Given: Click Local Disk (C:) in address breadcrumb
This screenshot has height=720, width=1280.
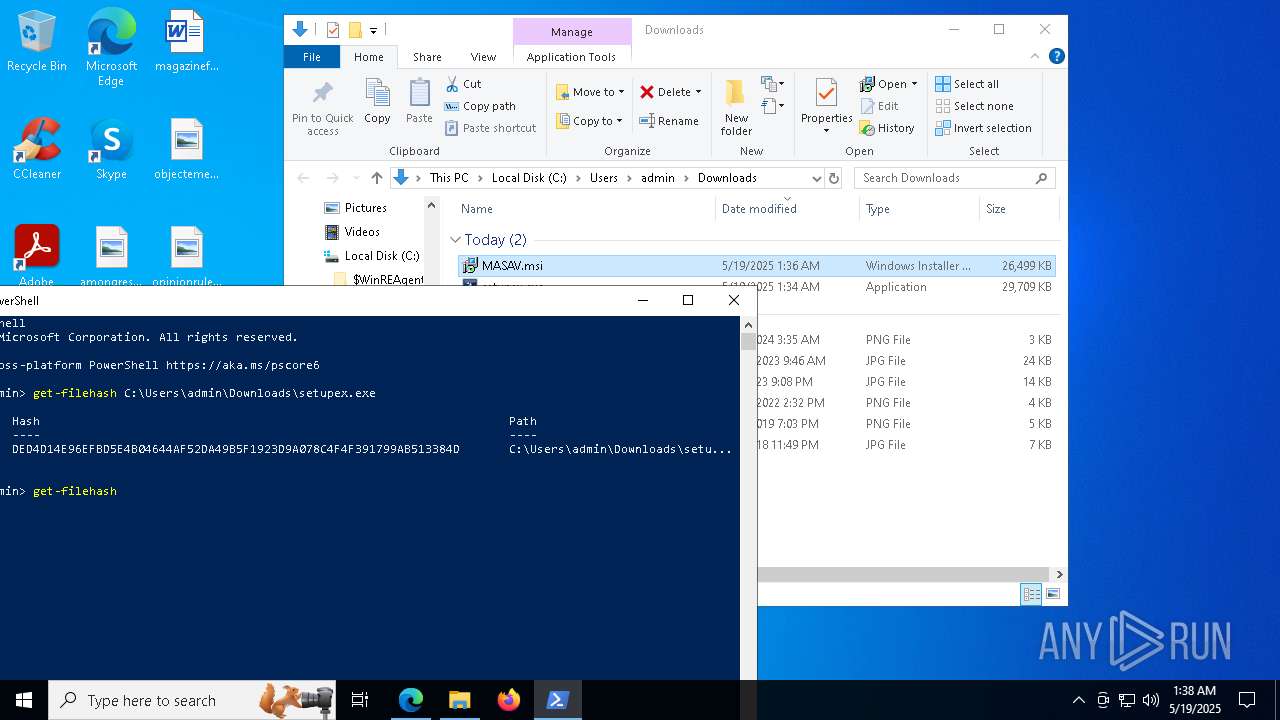Looking at the screenshot, I should [529, 178].
